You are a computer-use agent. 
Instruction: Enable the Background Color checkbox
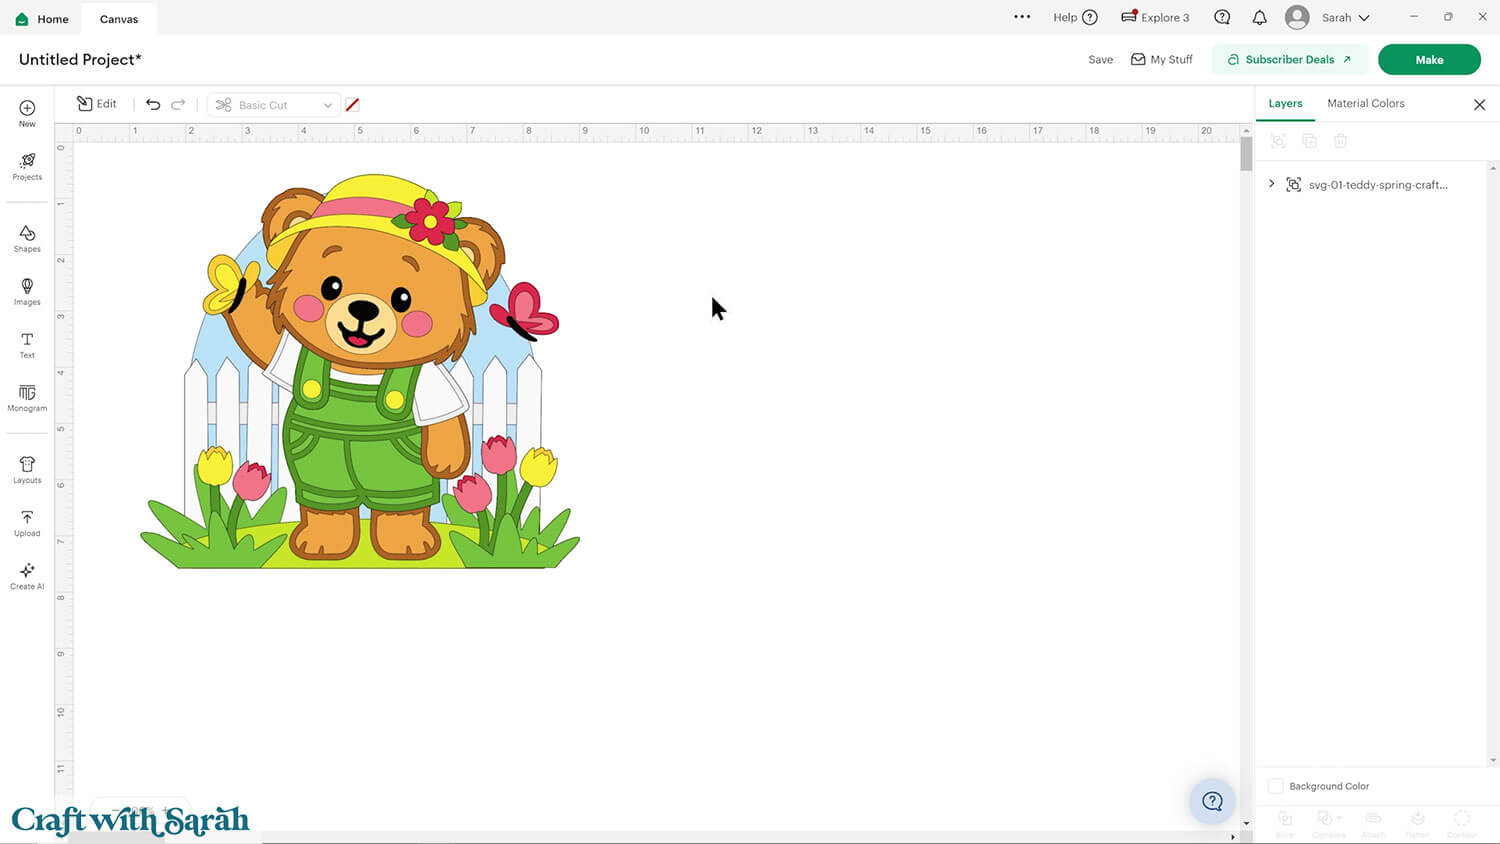click(1275, 786)
